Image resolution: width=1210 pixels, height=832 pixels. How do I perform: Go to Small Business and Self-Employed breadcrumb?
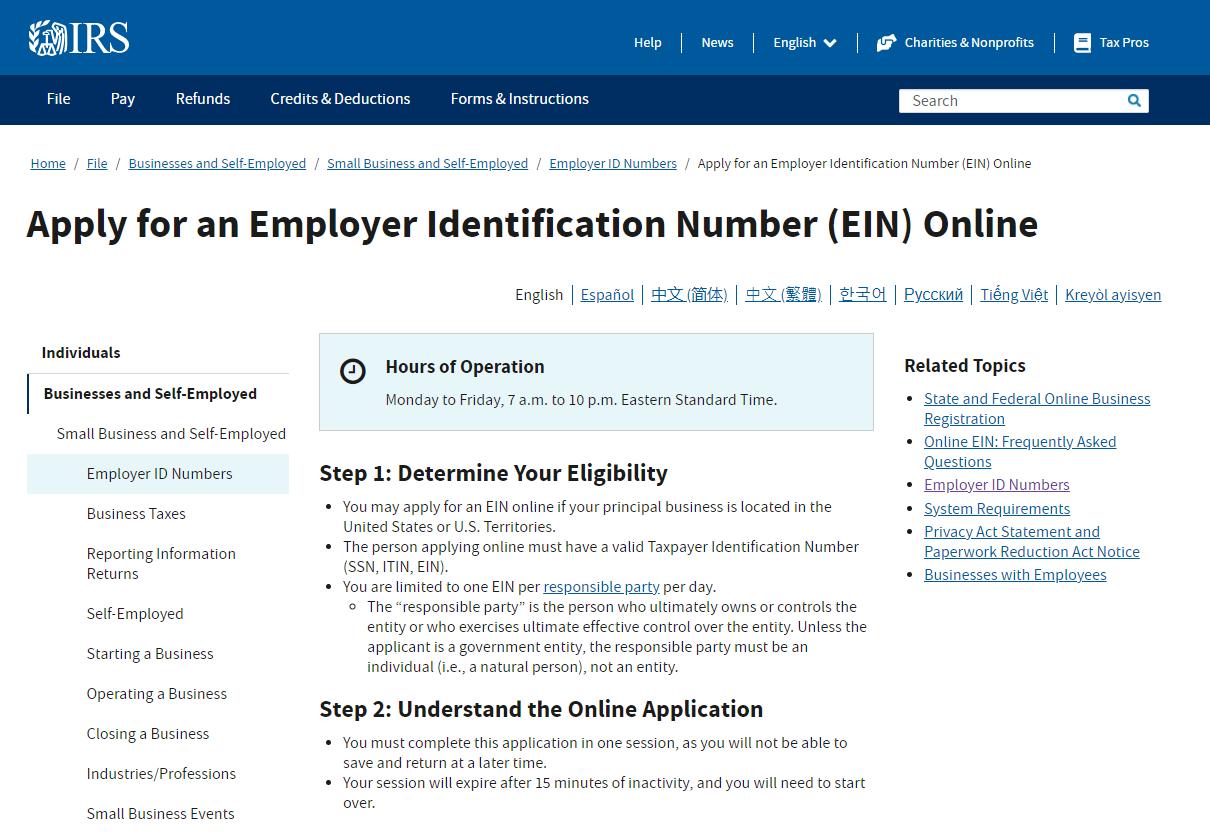[427, 164]
